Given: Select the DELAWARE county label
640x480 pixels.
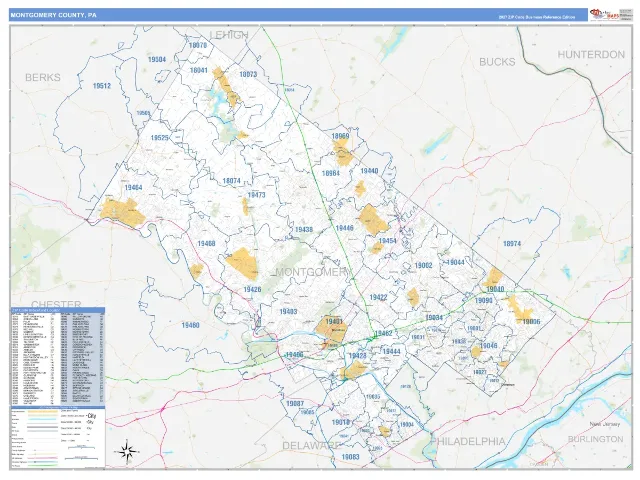Looking at the screenshot, I should (x=311, y=445).
